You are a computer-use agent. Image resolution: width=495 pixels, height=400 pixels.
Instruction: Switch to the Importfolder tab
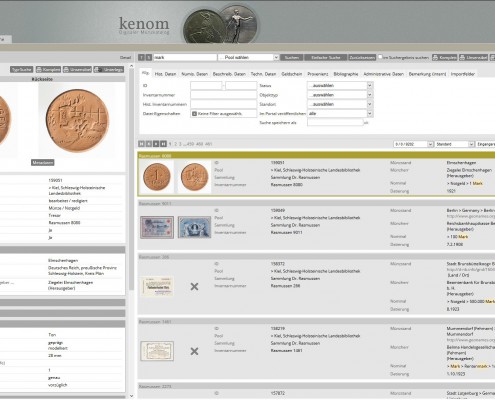[x=463, y=74]
